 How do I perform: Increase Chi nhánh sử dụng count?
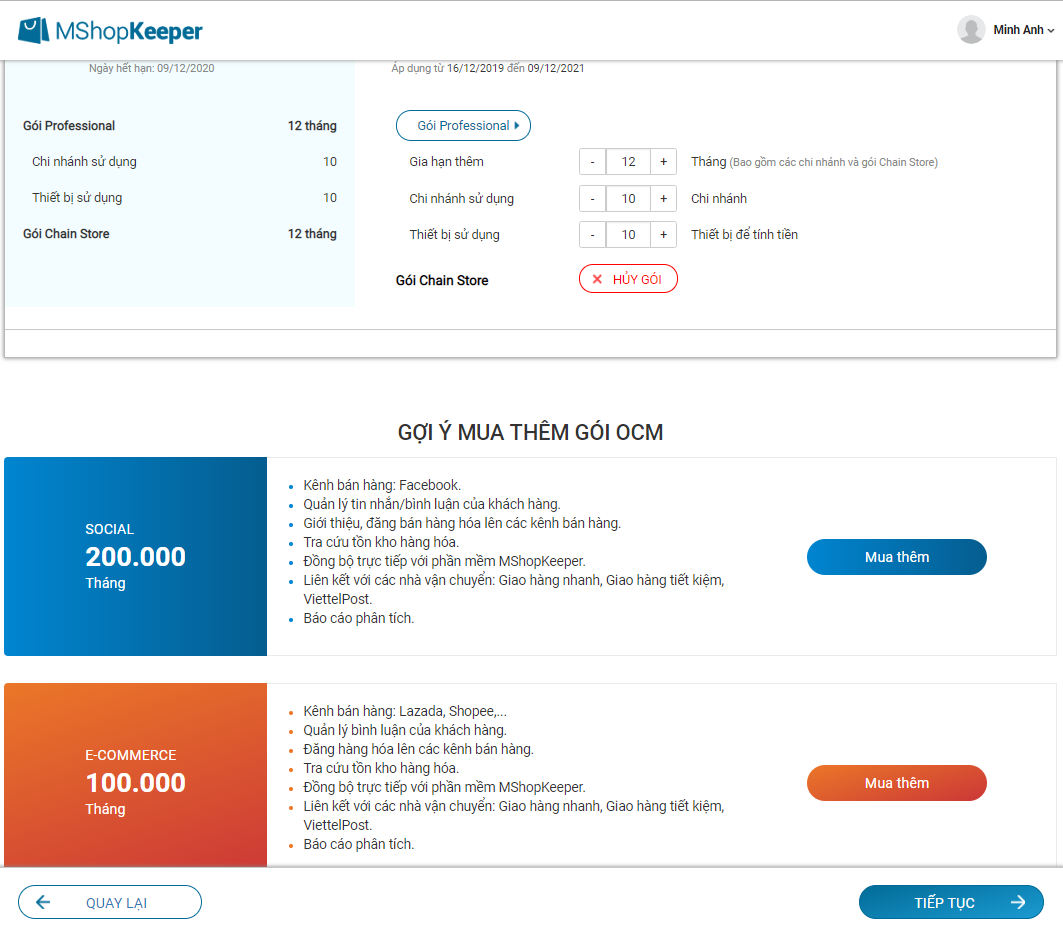point(664,199)
